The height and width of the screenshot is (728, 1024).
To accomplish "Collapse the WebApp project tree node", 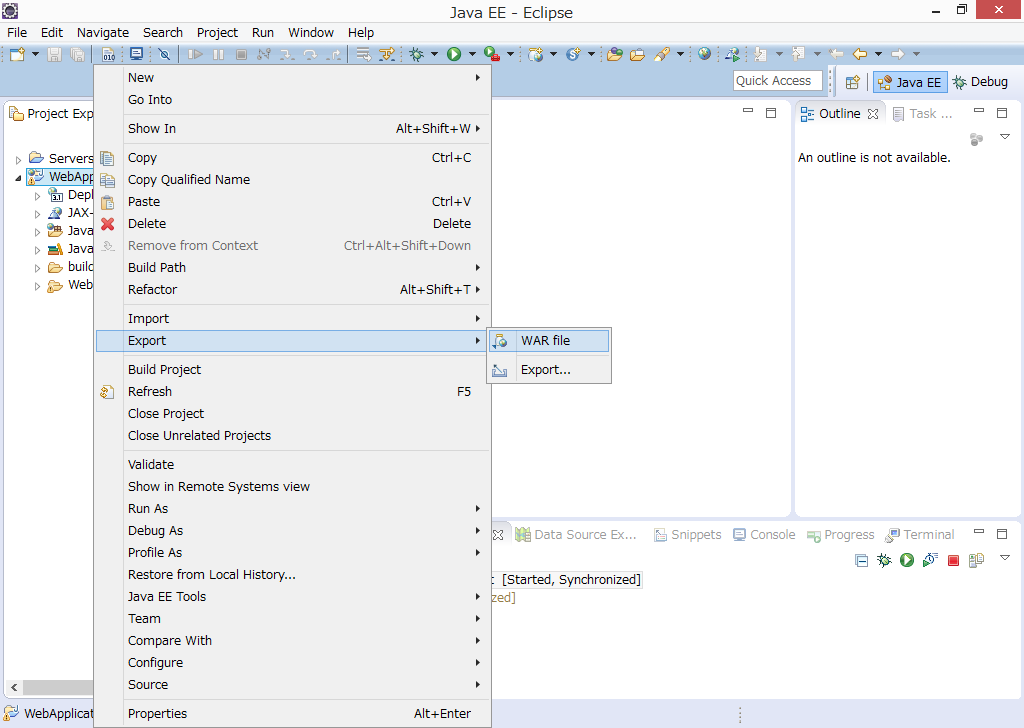I will click(18, 178).
